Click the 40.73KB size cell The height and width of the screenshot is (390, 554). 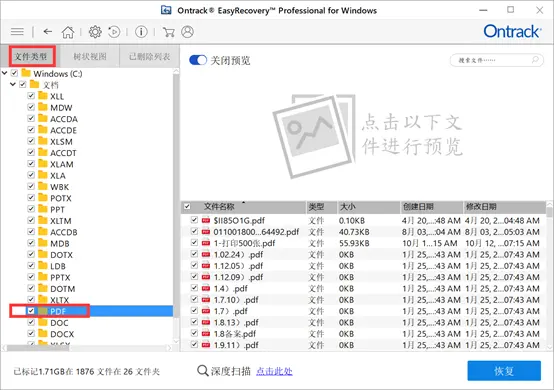pyautogui.click(x=354, y=232)
